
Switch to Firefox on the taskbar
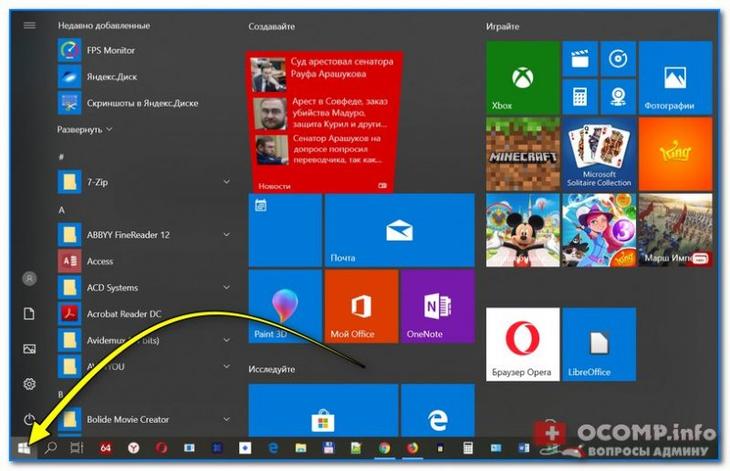tap(412, 448)
